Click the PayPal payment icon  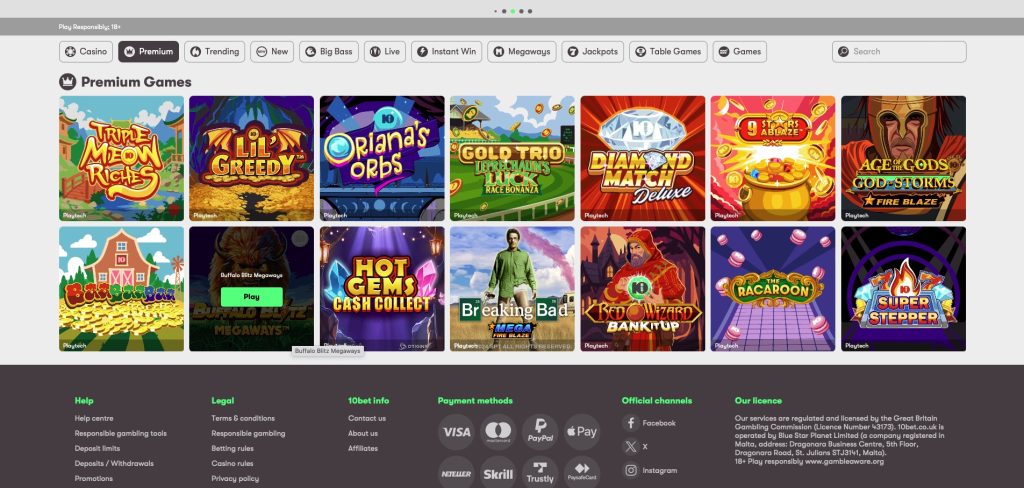tap(540, 432)
